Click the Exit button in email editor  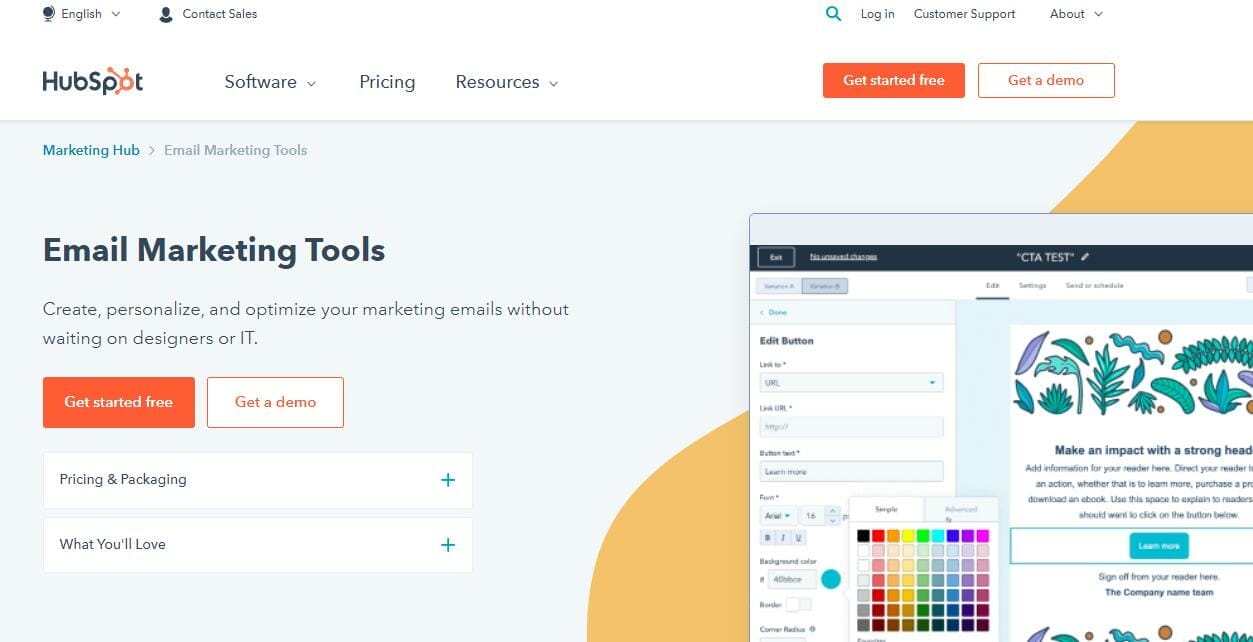[x=776, y=257]
